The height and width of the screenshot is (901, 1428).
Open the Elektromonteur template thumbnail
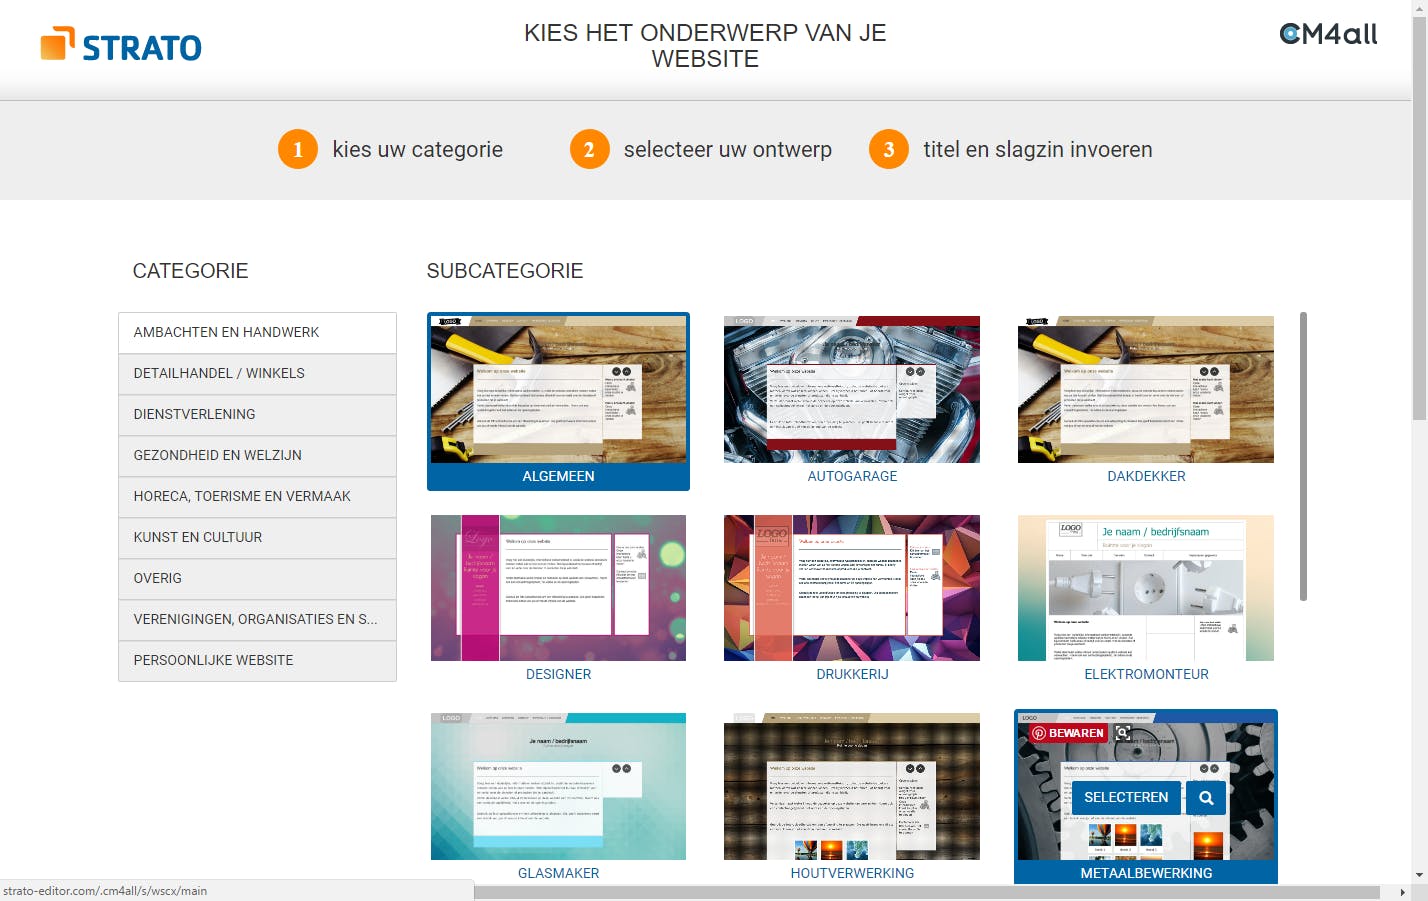[x=1146, y=588]
